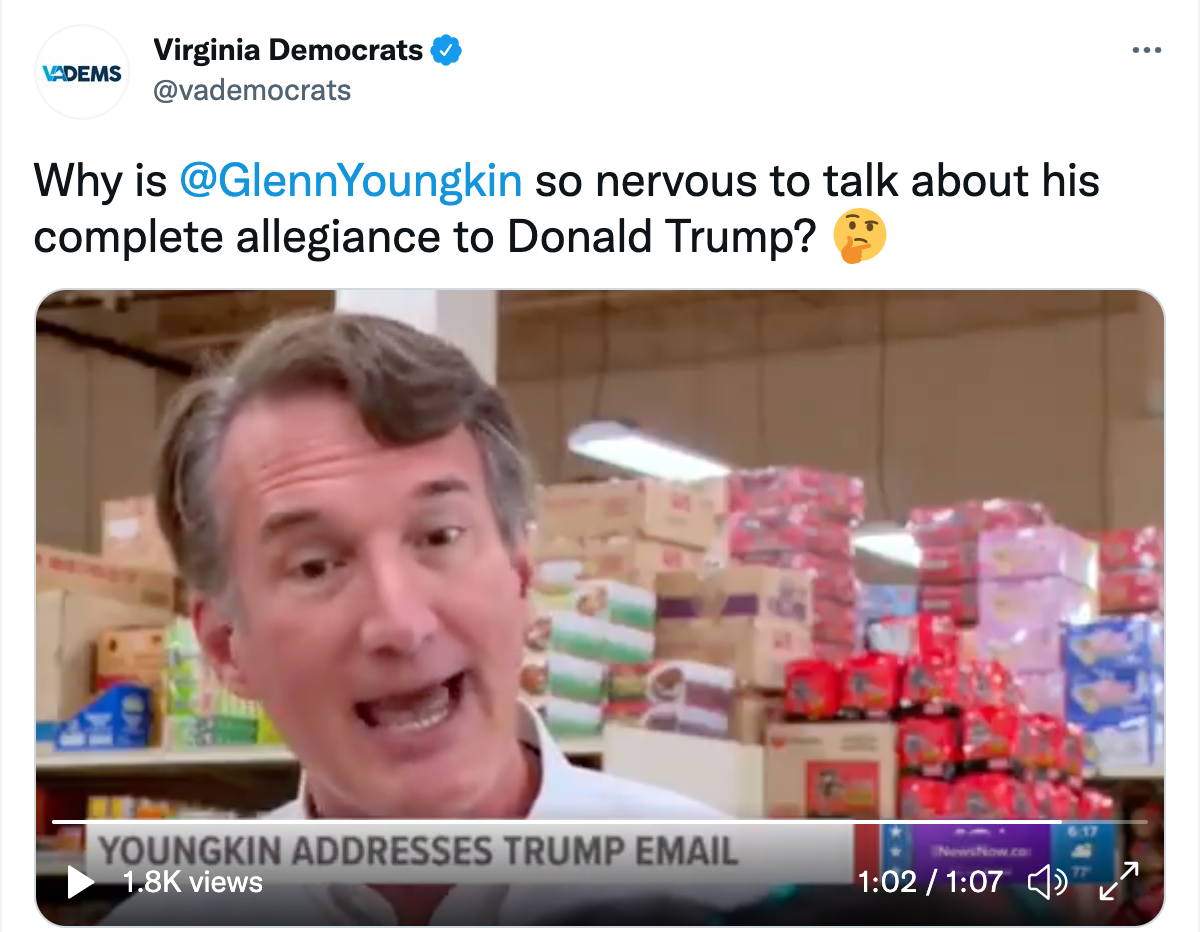Click the thinking face emoji
This screenshot has height=932, width=1202.
860,238
